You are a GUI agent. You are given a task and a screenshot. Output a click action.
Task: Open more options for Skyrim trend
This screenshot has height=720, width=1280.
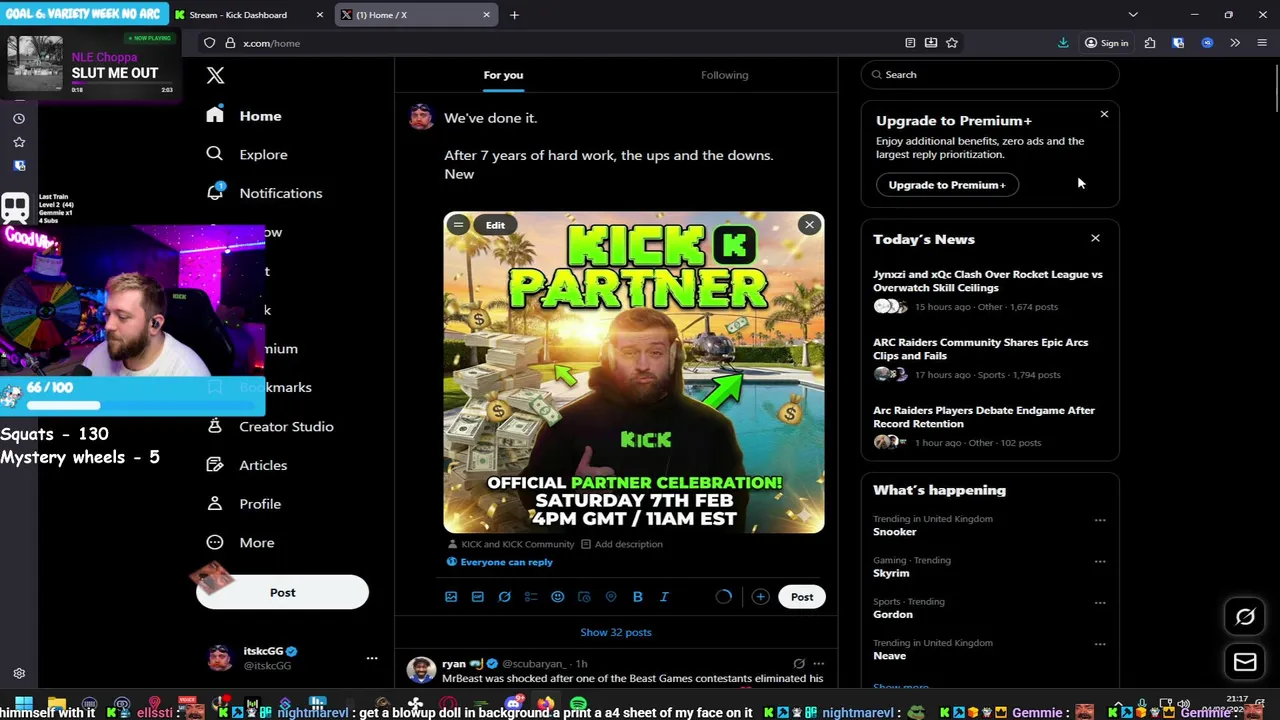(1100, 562)
